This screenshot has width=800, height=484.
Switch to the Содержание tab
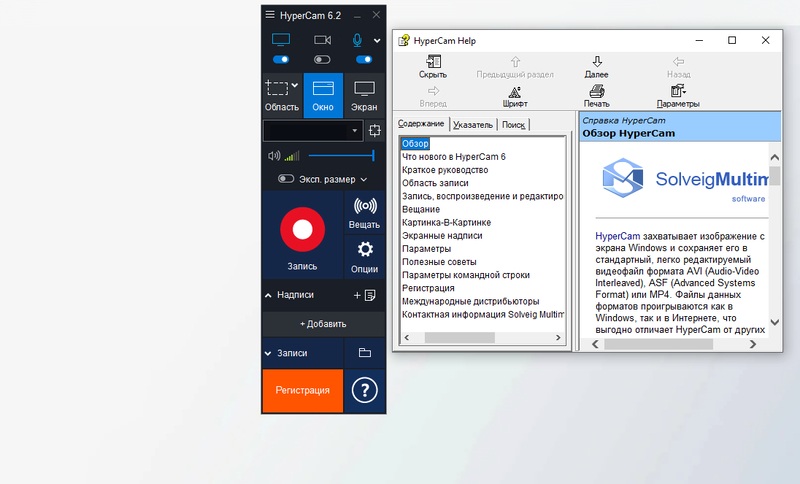pos(421,124)
